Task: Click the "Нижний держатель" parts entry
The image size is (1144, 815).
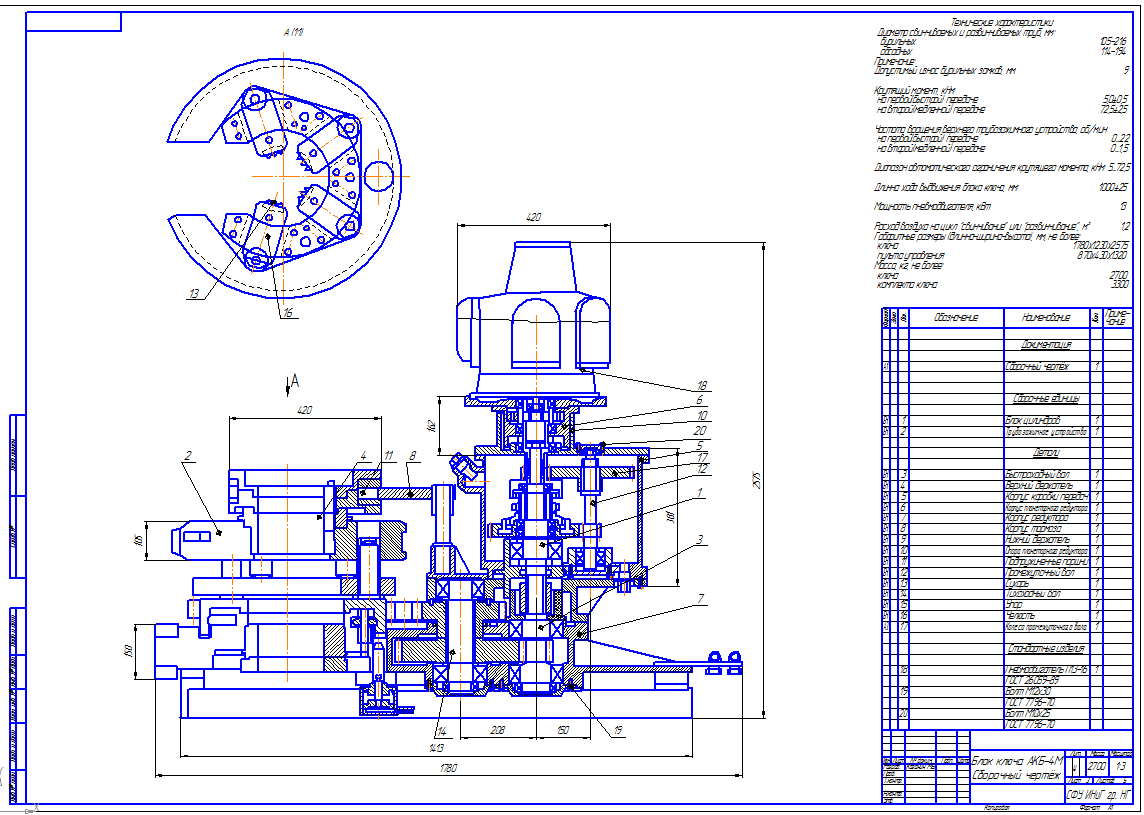Action: coord(1038,540)
